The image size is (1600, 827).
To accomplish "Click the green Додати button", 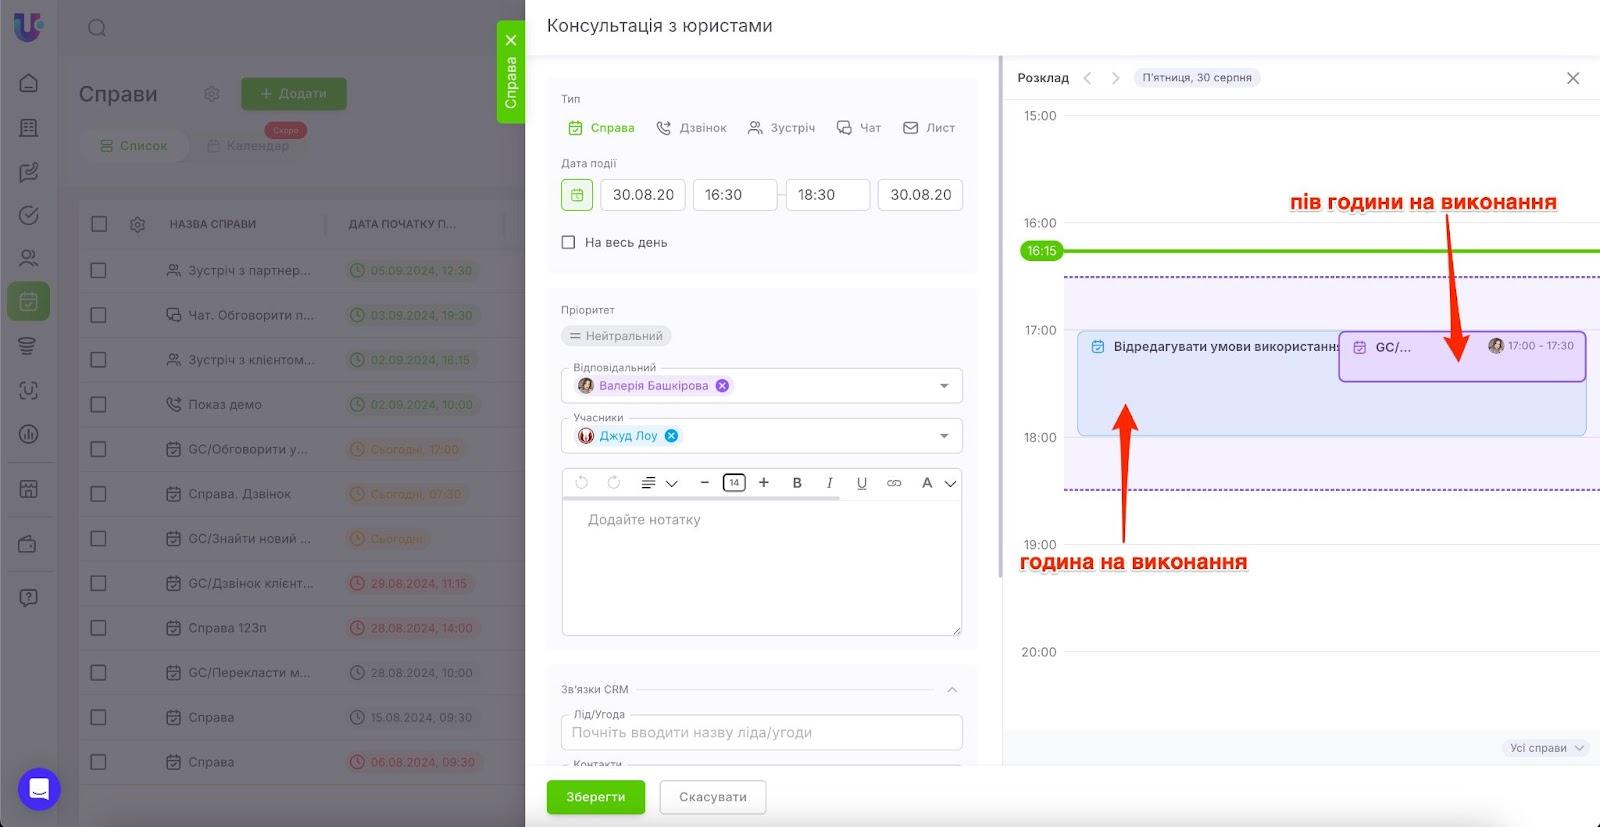I will (294, 94).
